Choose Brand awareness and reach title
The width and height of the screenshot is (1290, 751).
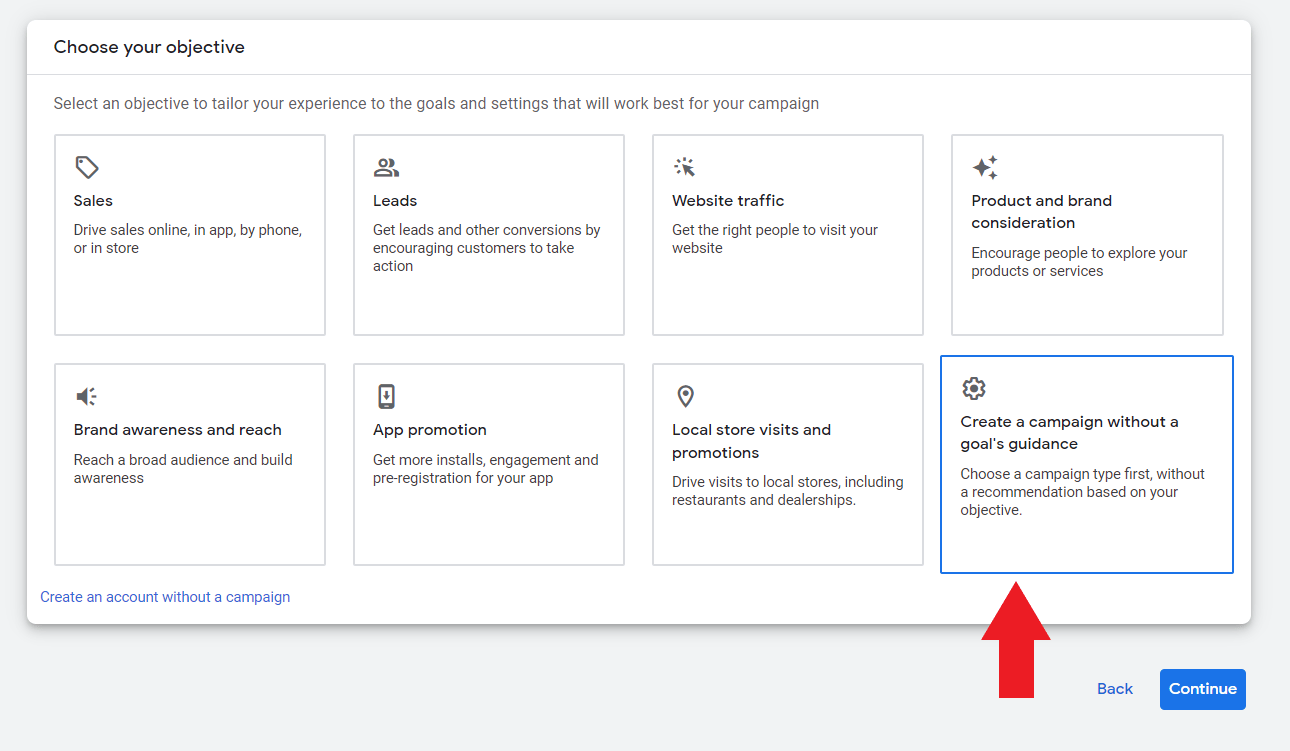[x=177, y=430]
